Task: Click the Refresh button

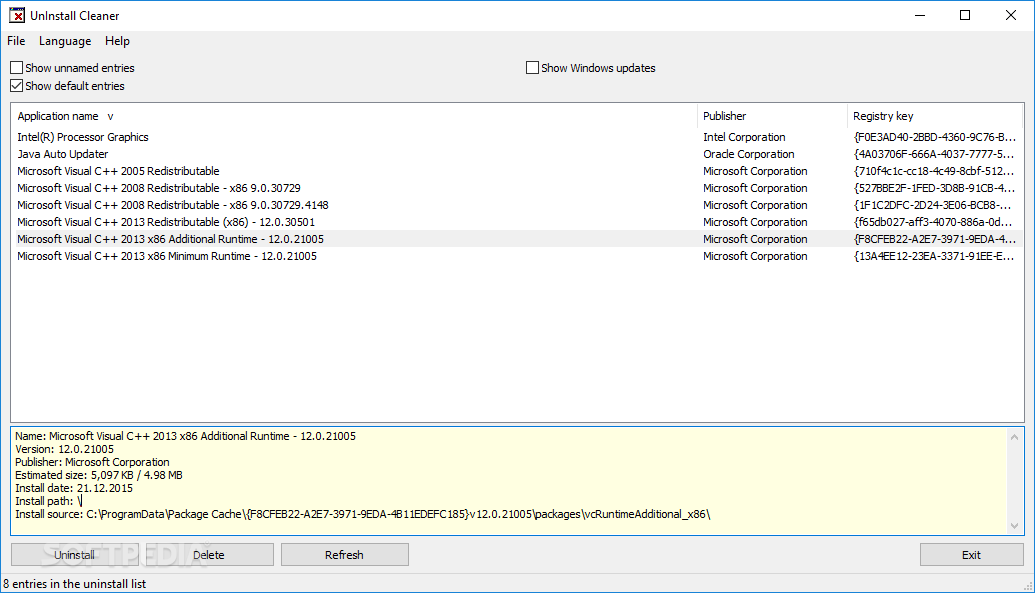Action: [x=345, y=555]
